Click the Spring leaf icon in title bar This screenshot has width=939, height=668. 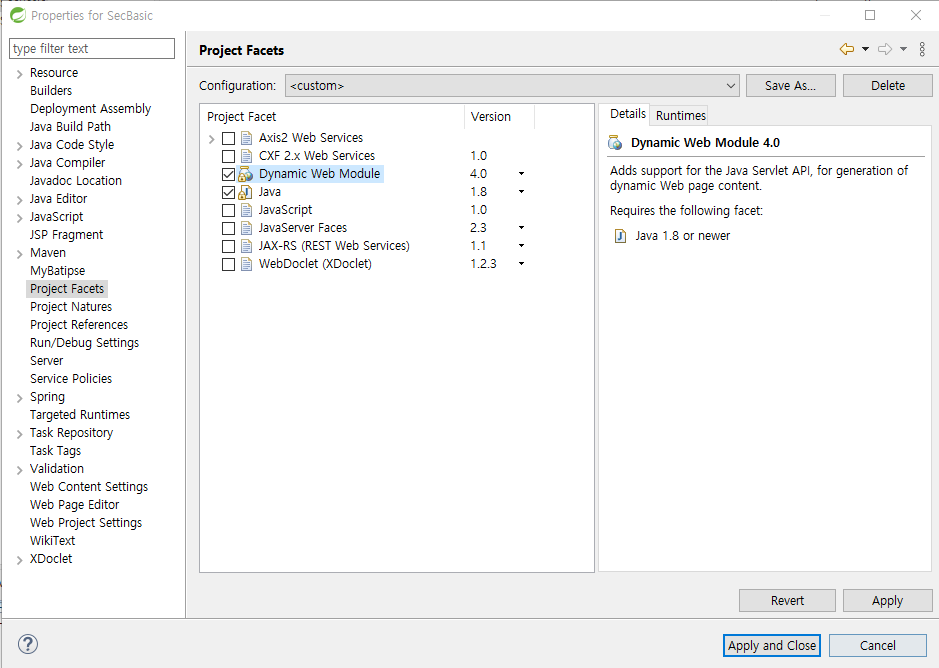tap(17, 15)
